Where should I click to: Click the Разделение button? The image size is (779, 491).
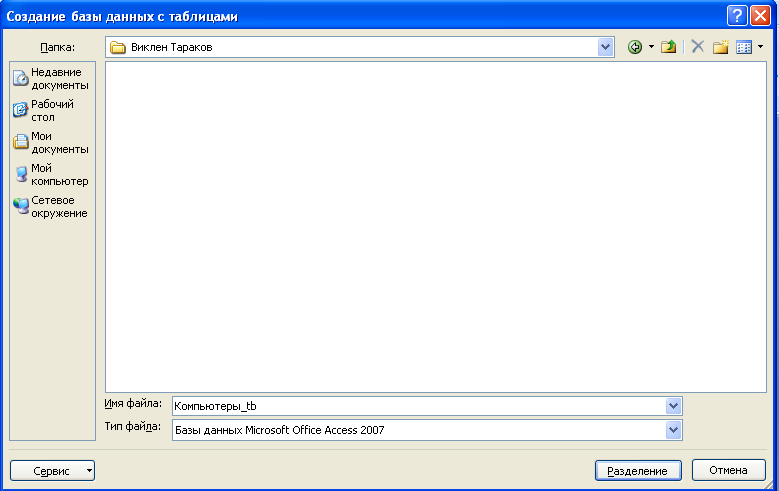pos(638,471)
